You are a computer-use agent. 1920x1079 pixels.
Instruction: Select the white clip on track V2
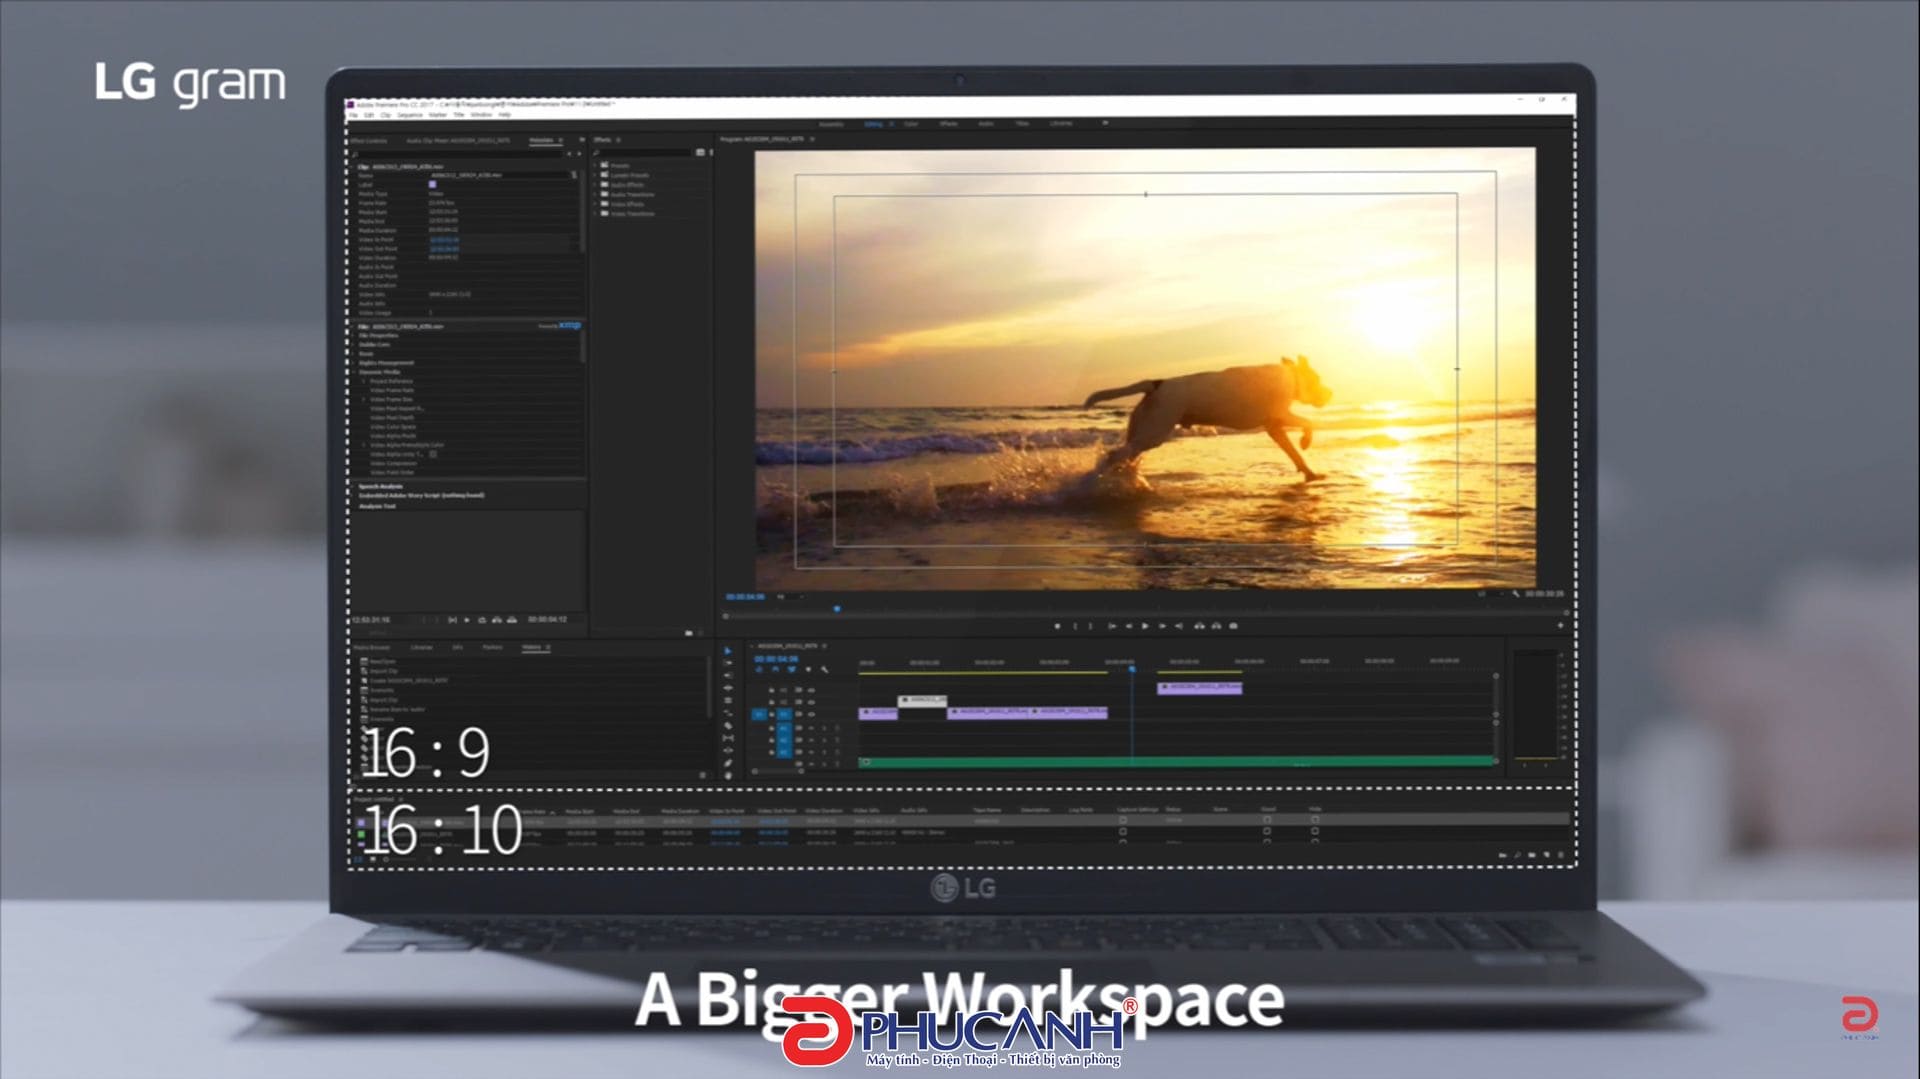tap(922, 700)
